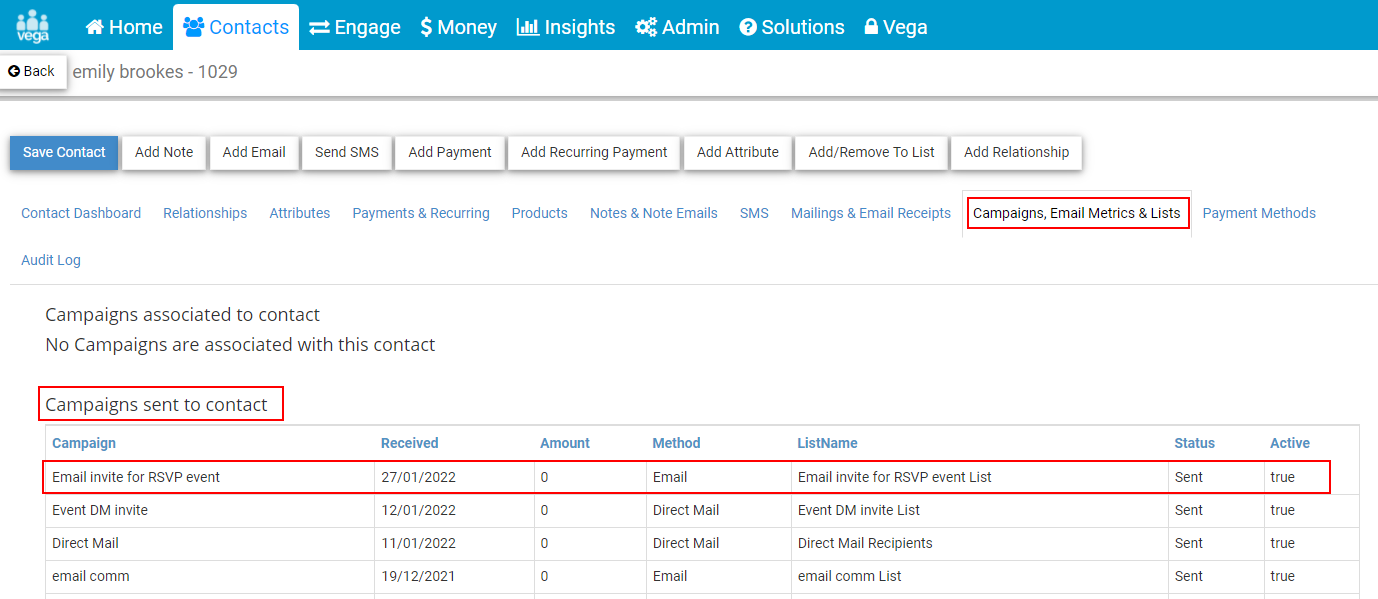The width and height of the screenshot is (1378, 599).
Task: Open the Notes & Note Emails tab
Action: 654,213
